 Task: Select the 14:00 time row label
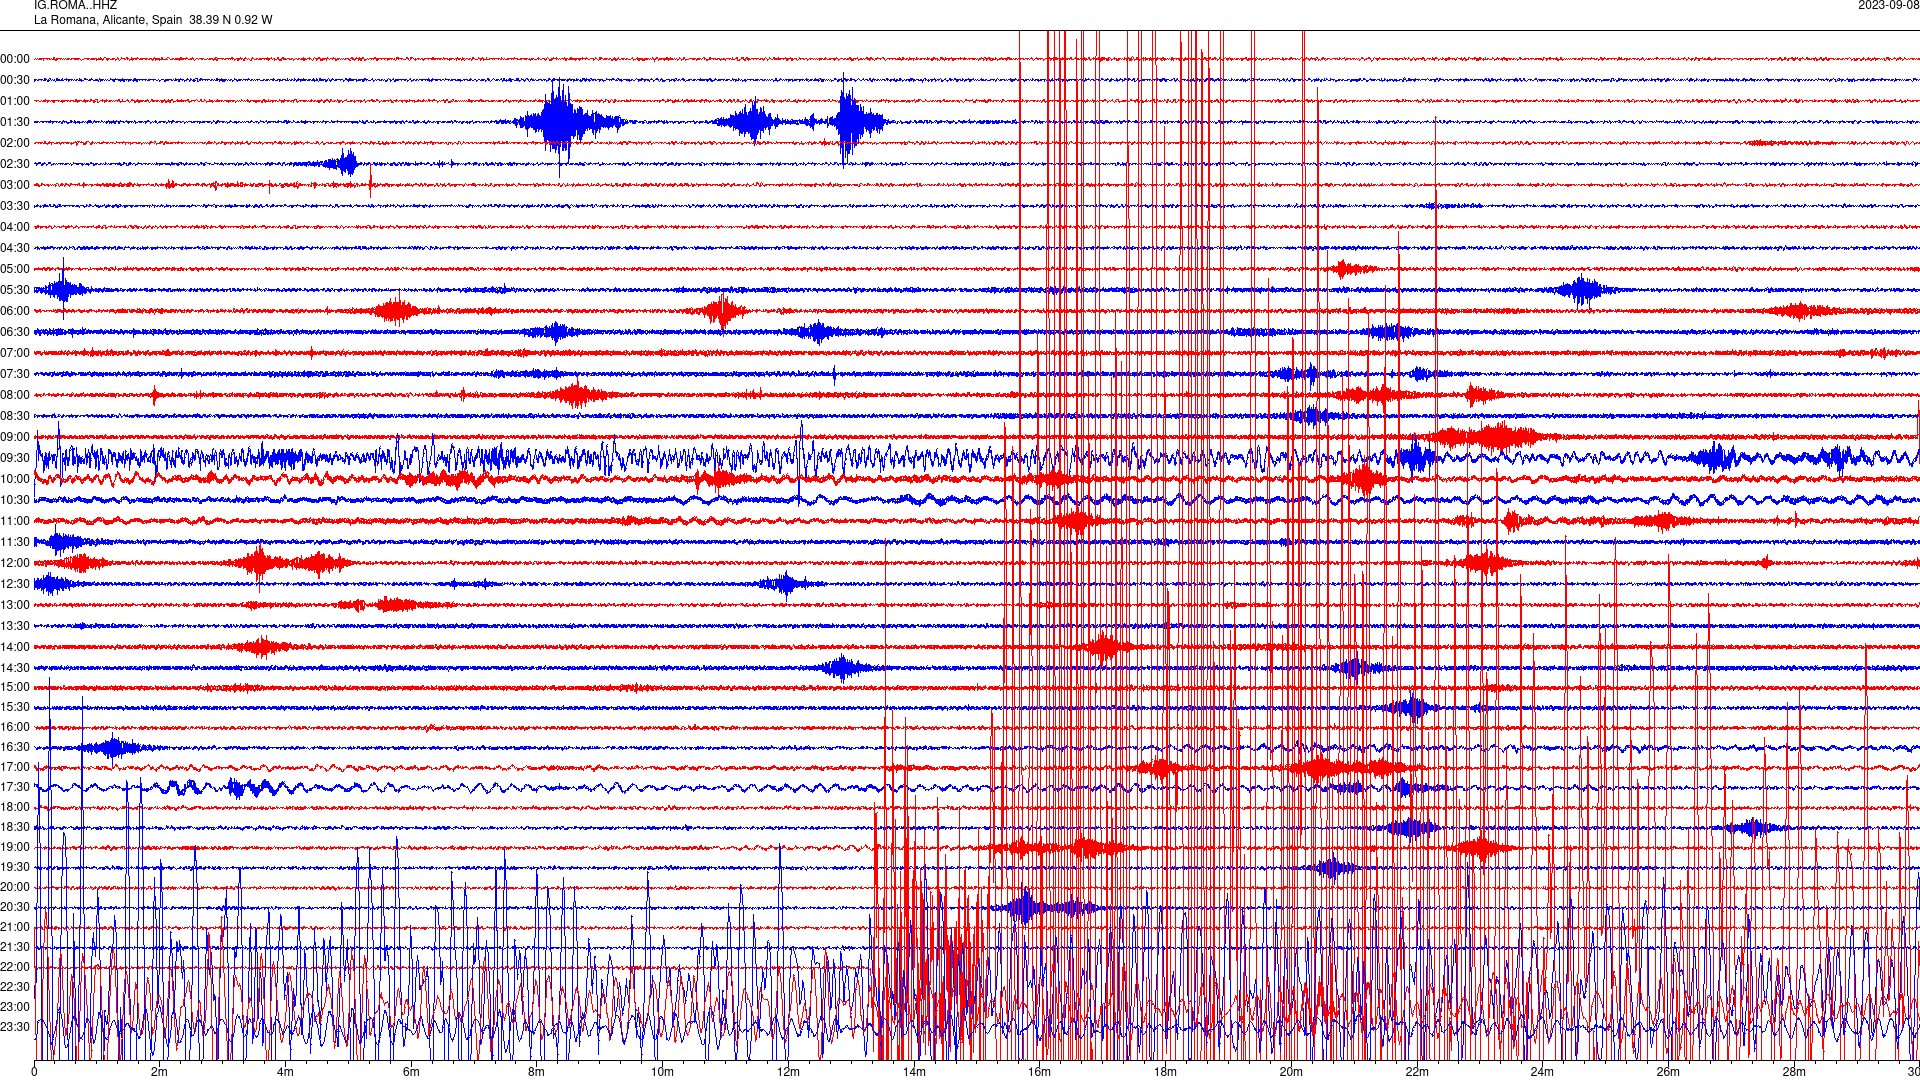pyautogui.click(x=15, y=647)
